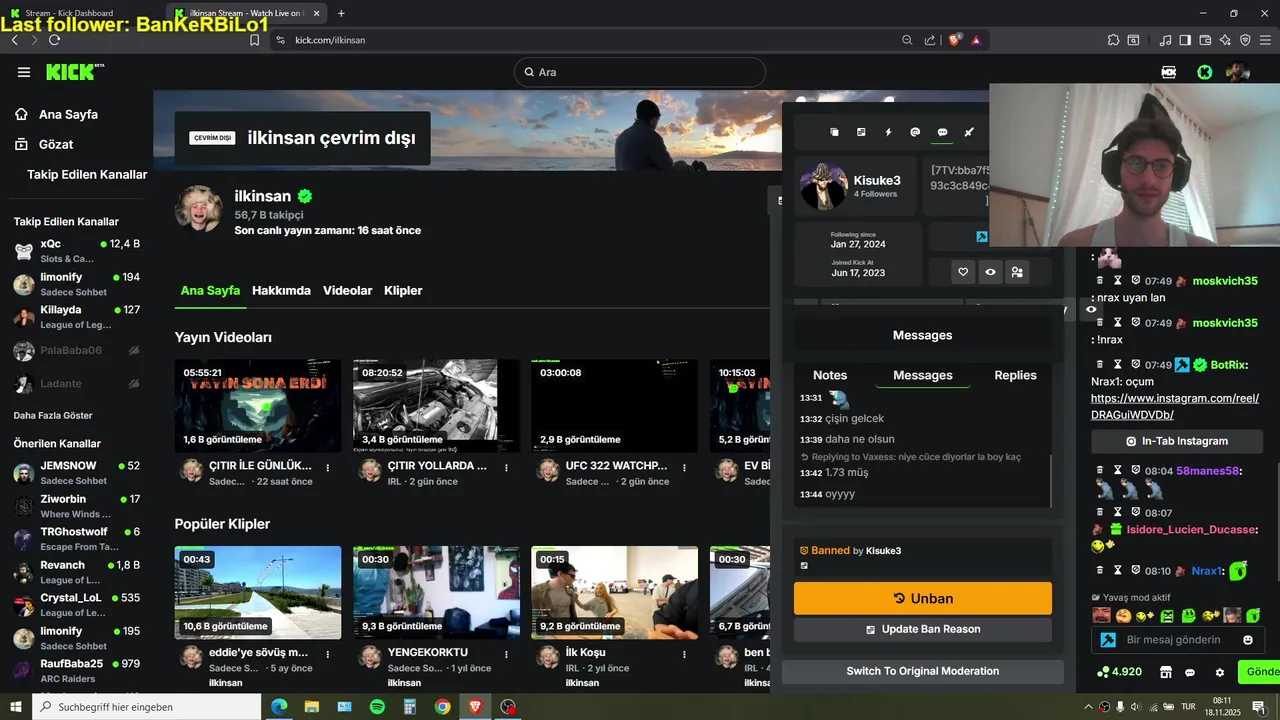The height and width of the screenshot is (720, 1280).
Task: Switch to the Notes tab
Action: pos(830,375)
